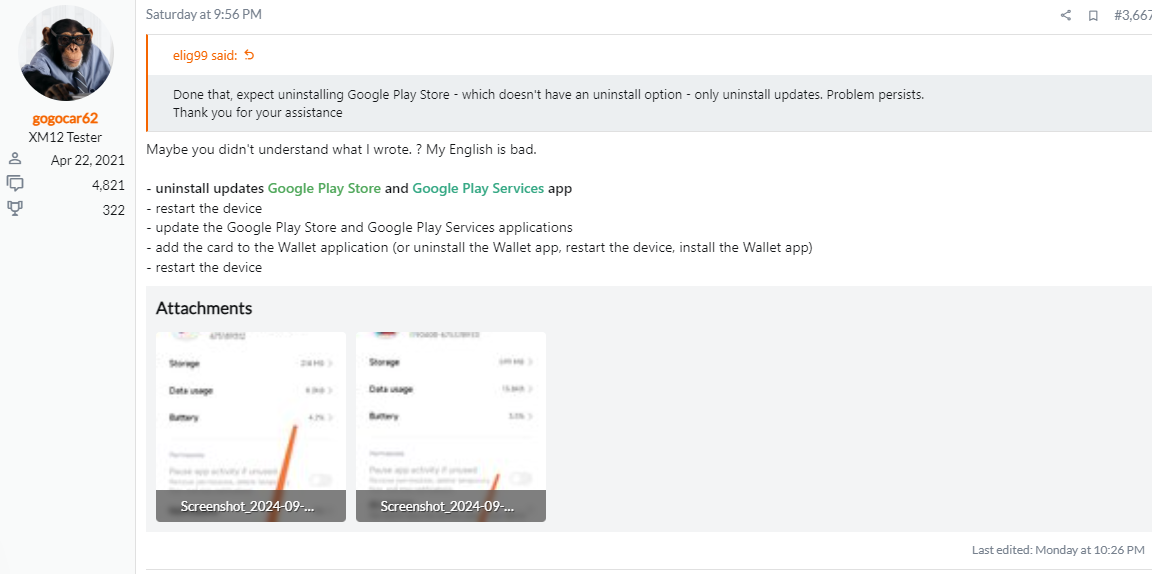
Task: Click the share icon on the post
Action: pos(1065,15)
